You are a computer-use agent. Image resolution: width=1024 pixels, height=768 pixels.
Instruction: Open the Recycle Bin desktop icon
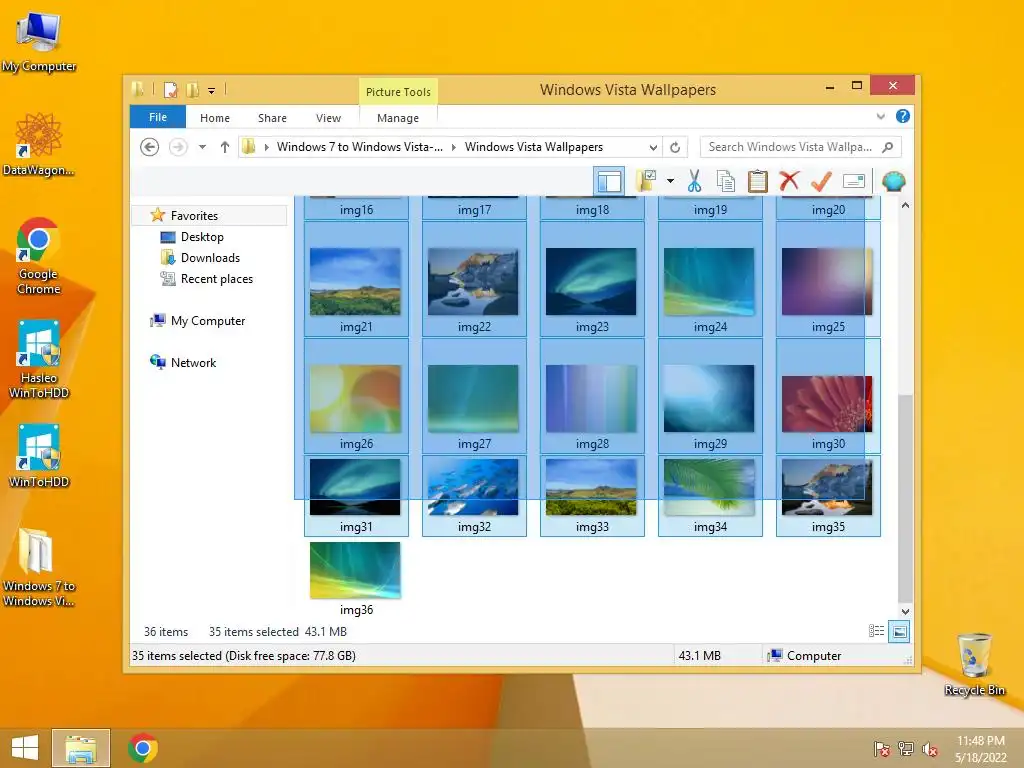tap(974, 664)
